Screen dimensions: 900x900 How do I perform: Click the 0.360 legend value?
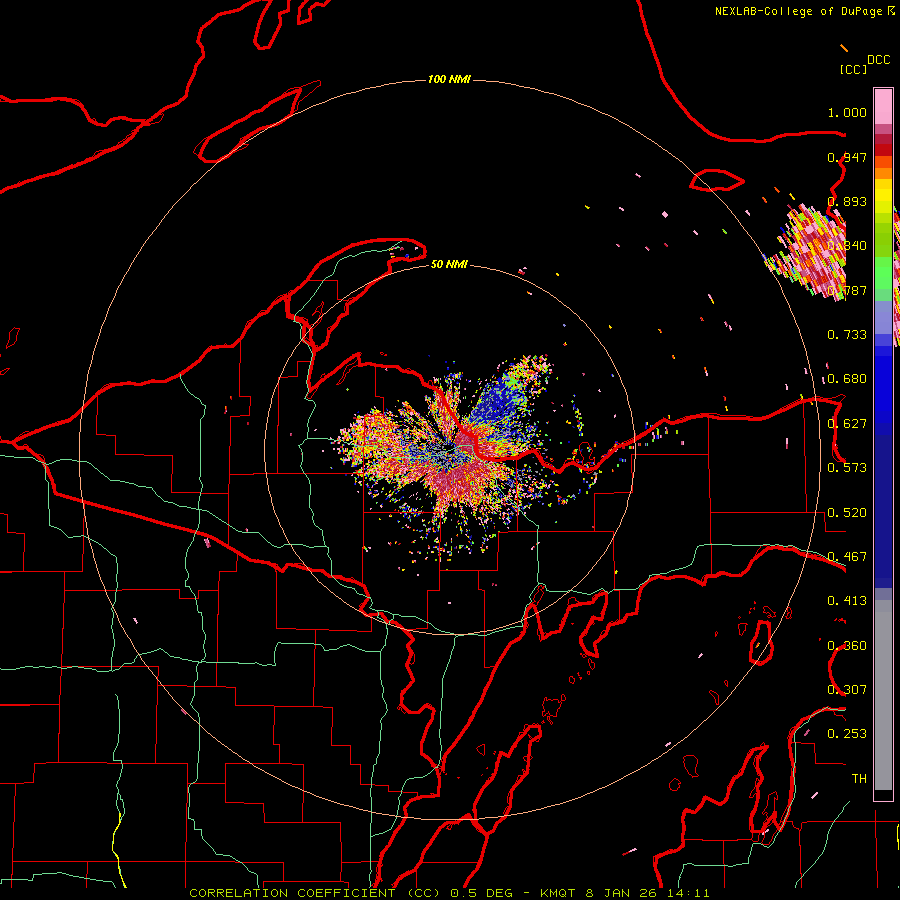[x=847, y=646]
